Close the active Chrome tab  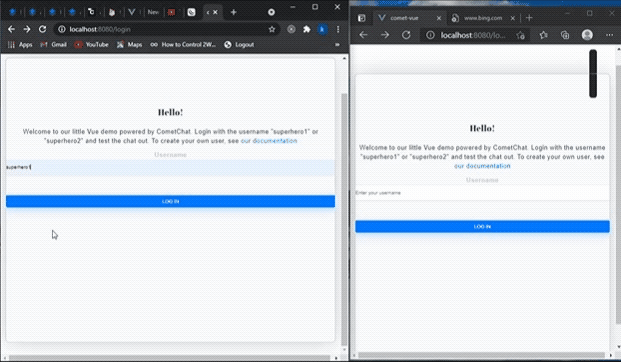[x=215, y=12]
